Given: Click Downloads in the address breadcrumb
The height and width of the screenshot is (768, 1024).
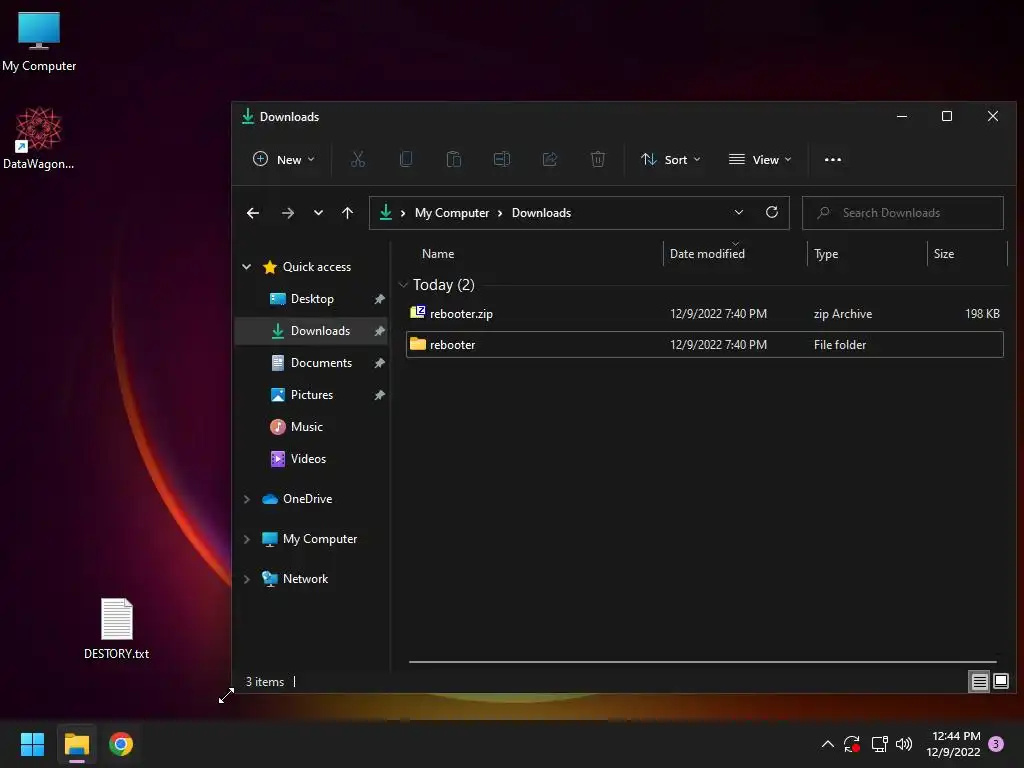Looking at the screenshot, I should click(x=541, y=213).
